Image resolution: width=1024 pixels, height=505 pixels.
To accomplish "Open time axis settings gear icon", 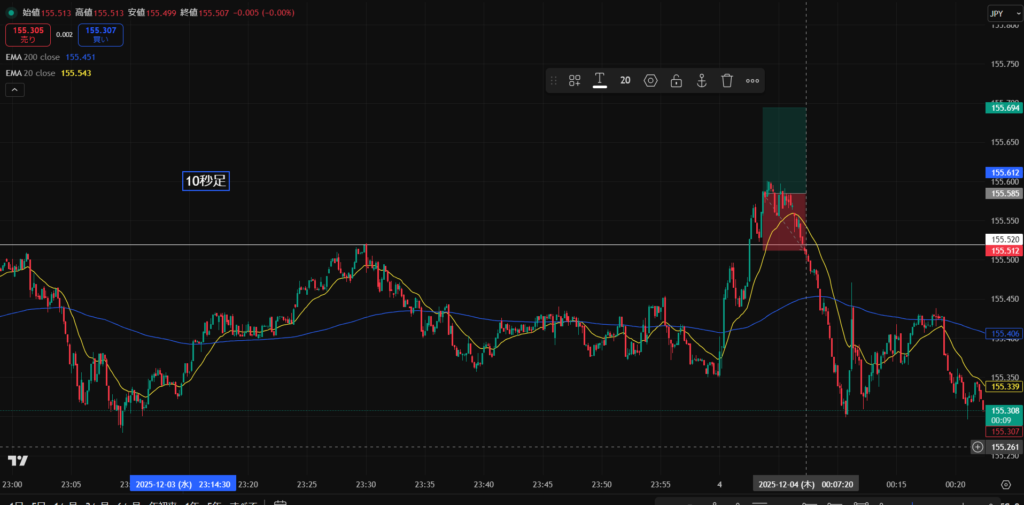I will pyautogui.click(x=1006, y=484).
